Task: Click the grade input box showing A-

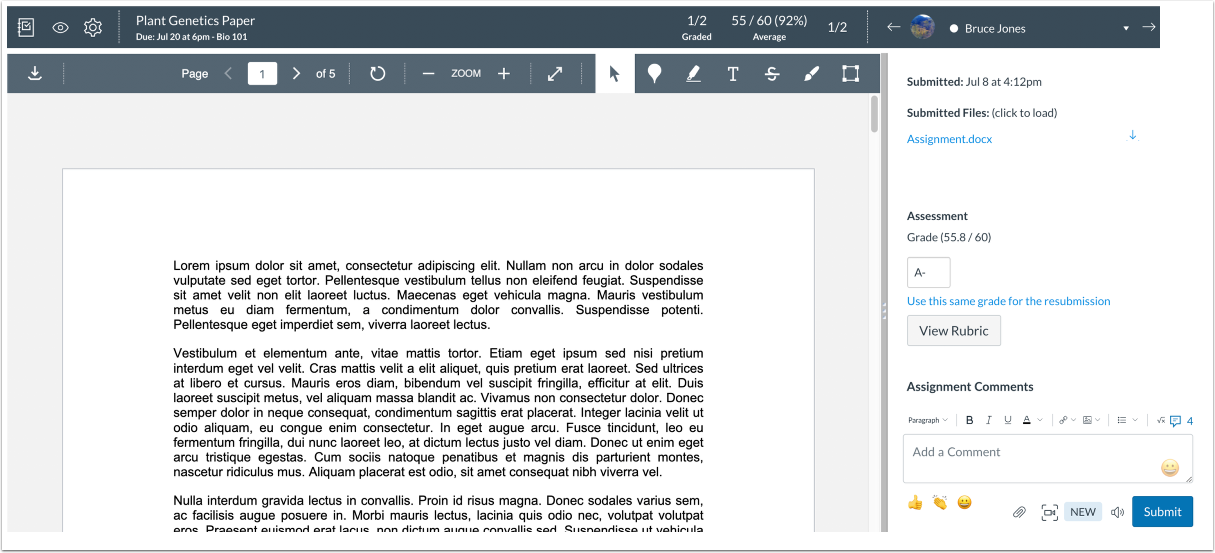Action: tap(928, 272)
